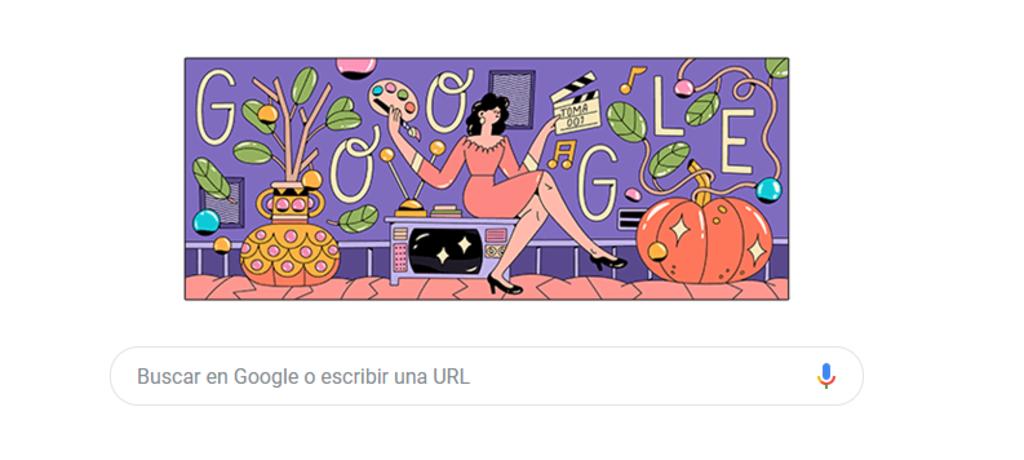Click the teal ball next to the pumpkin
The width and height of the screenshot is (1024, 460).
(769, 190)
